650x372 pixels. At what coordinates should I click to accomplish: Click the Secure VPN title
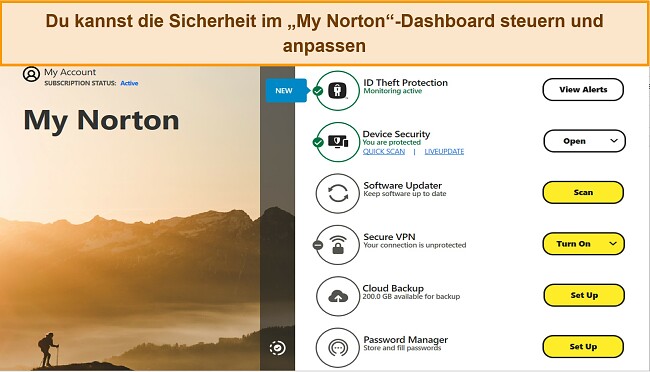389,237
